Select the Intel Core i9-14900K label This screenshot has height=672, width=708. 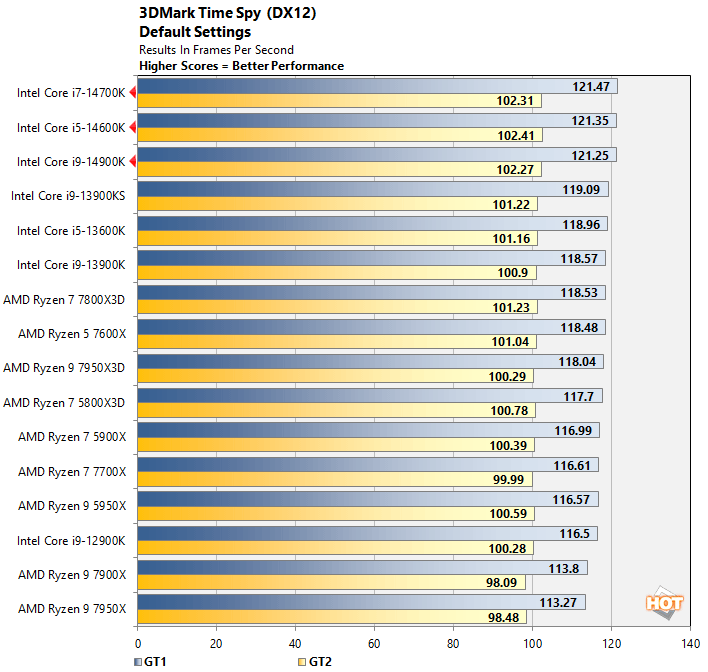(71, 161)
